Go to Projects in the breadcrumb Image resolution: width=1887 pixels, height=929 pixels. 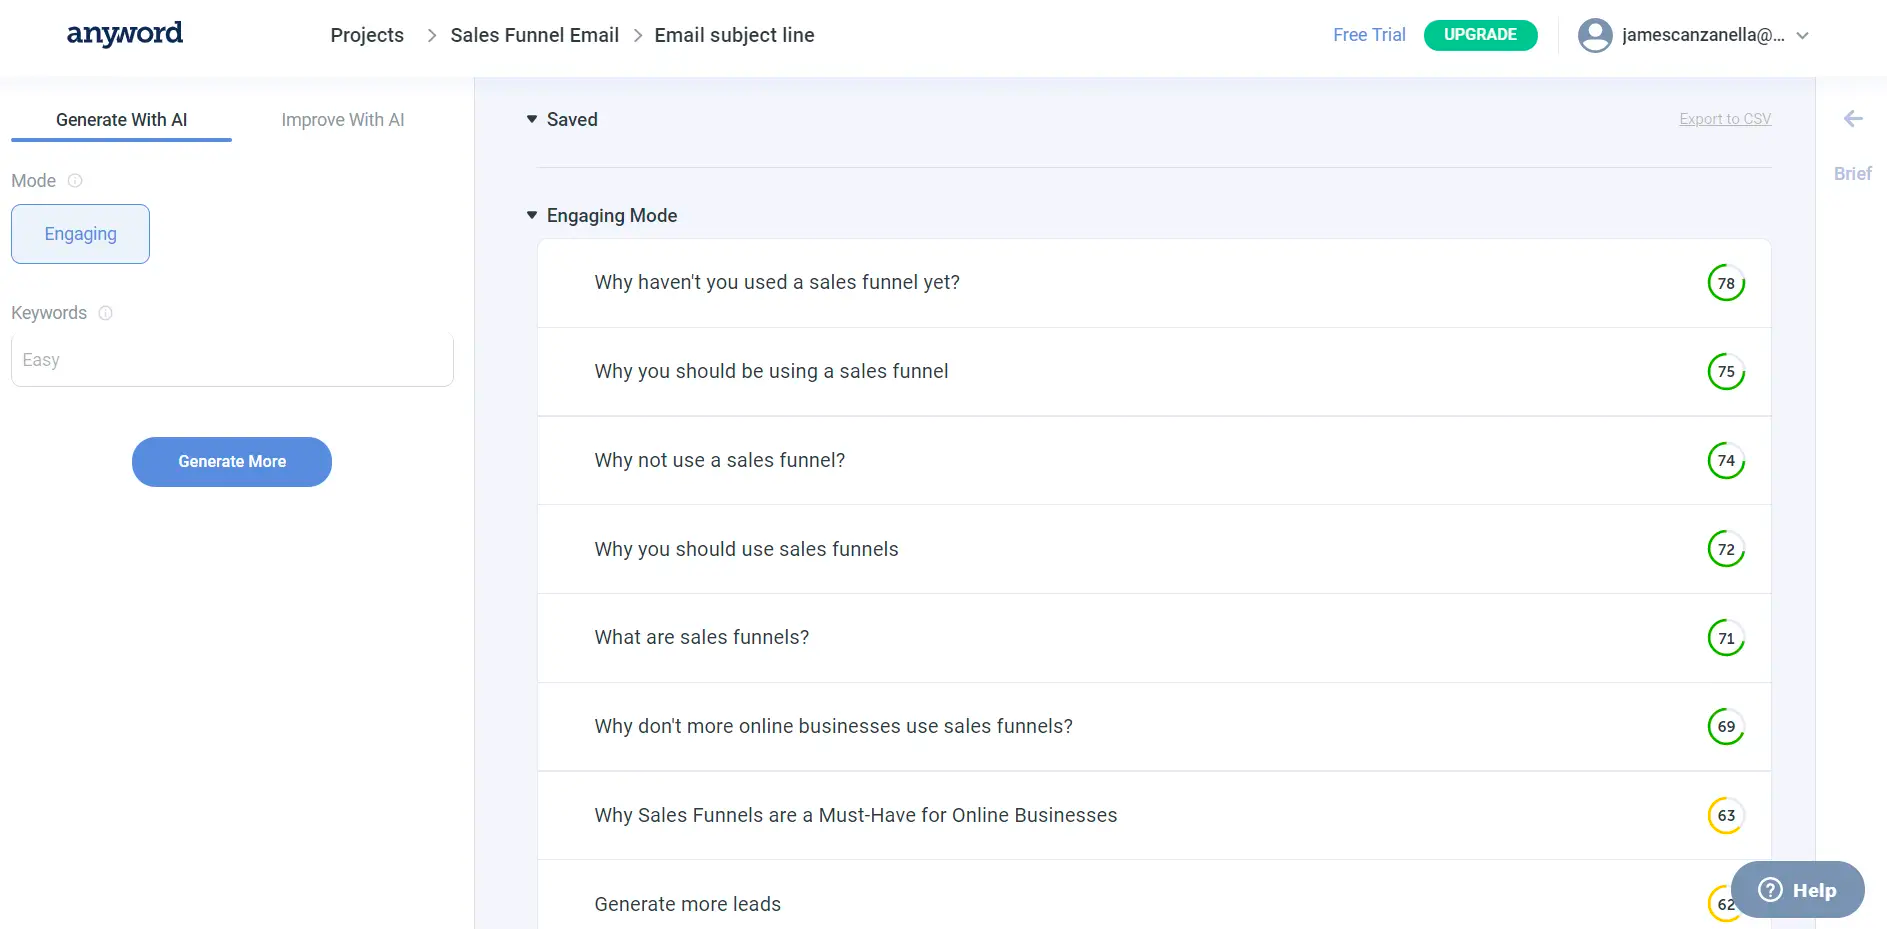pos(367,35)
